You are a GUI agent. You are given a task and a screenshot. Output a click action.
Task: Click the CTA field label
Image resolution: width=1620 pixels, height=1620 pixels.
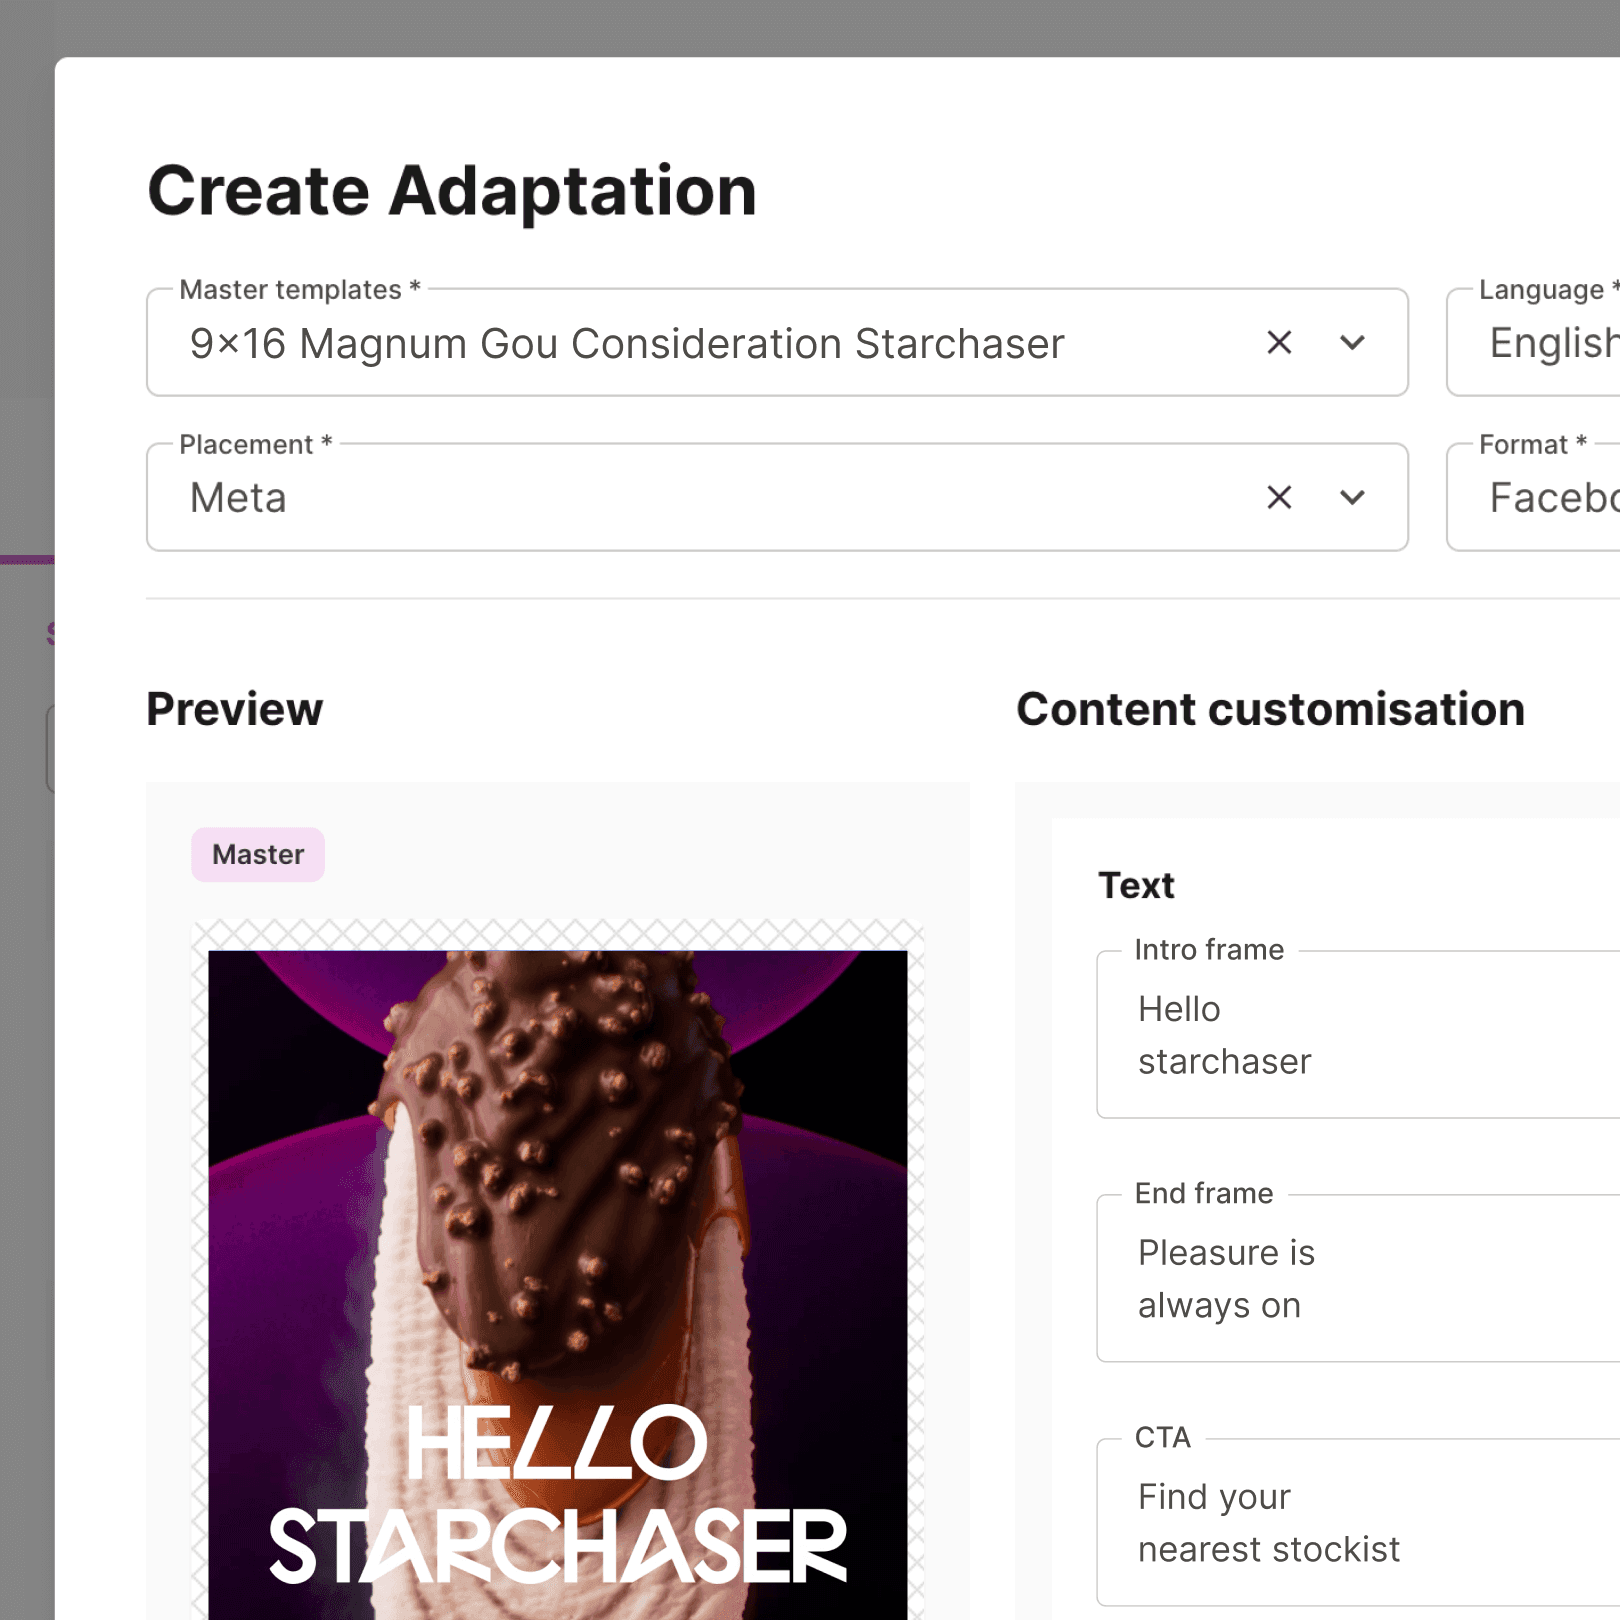point(1163,1437)
